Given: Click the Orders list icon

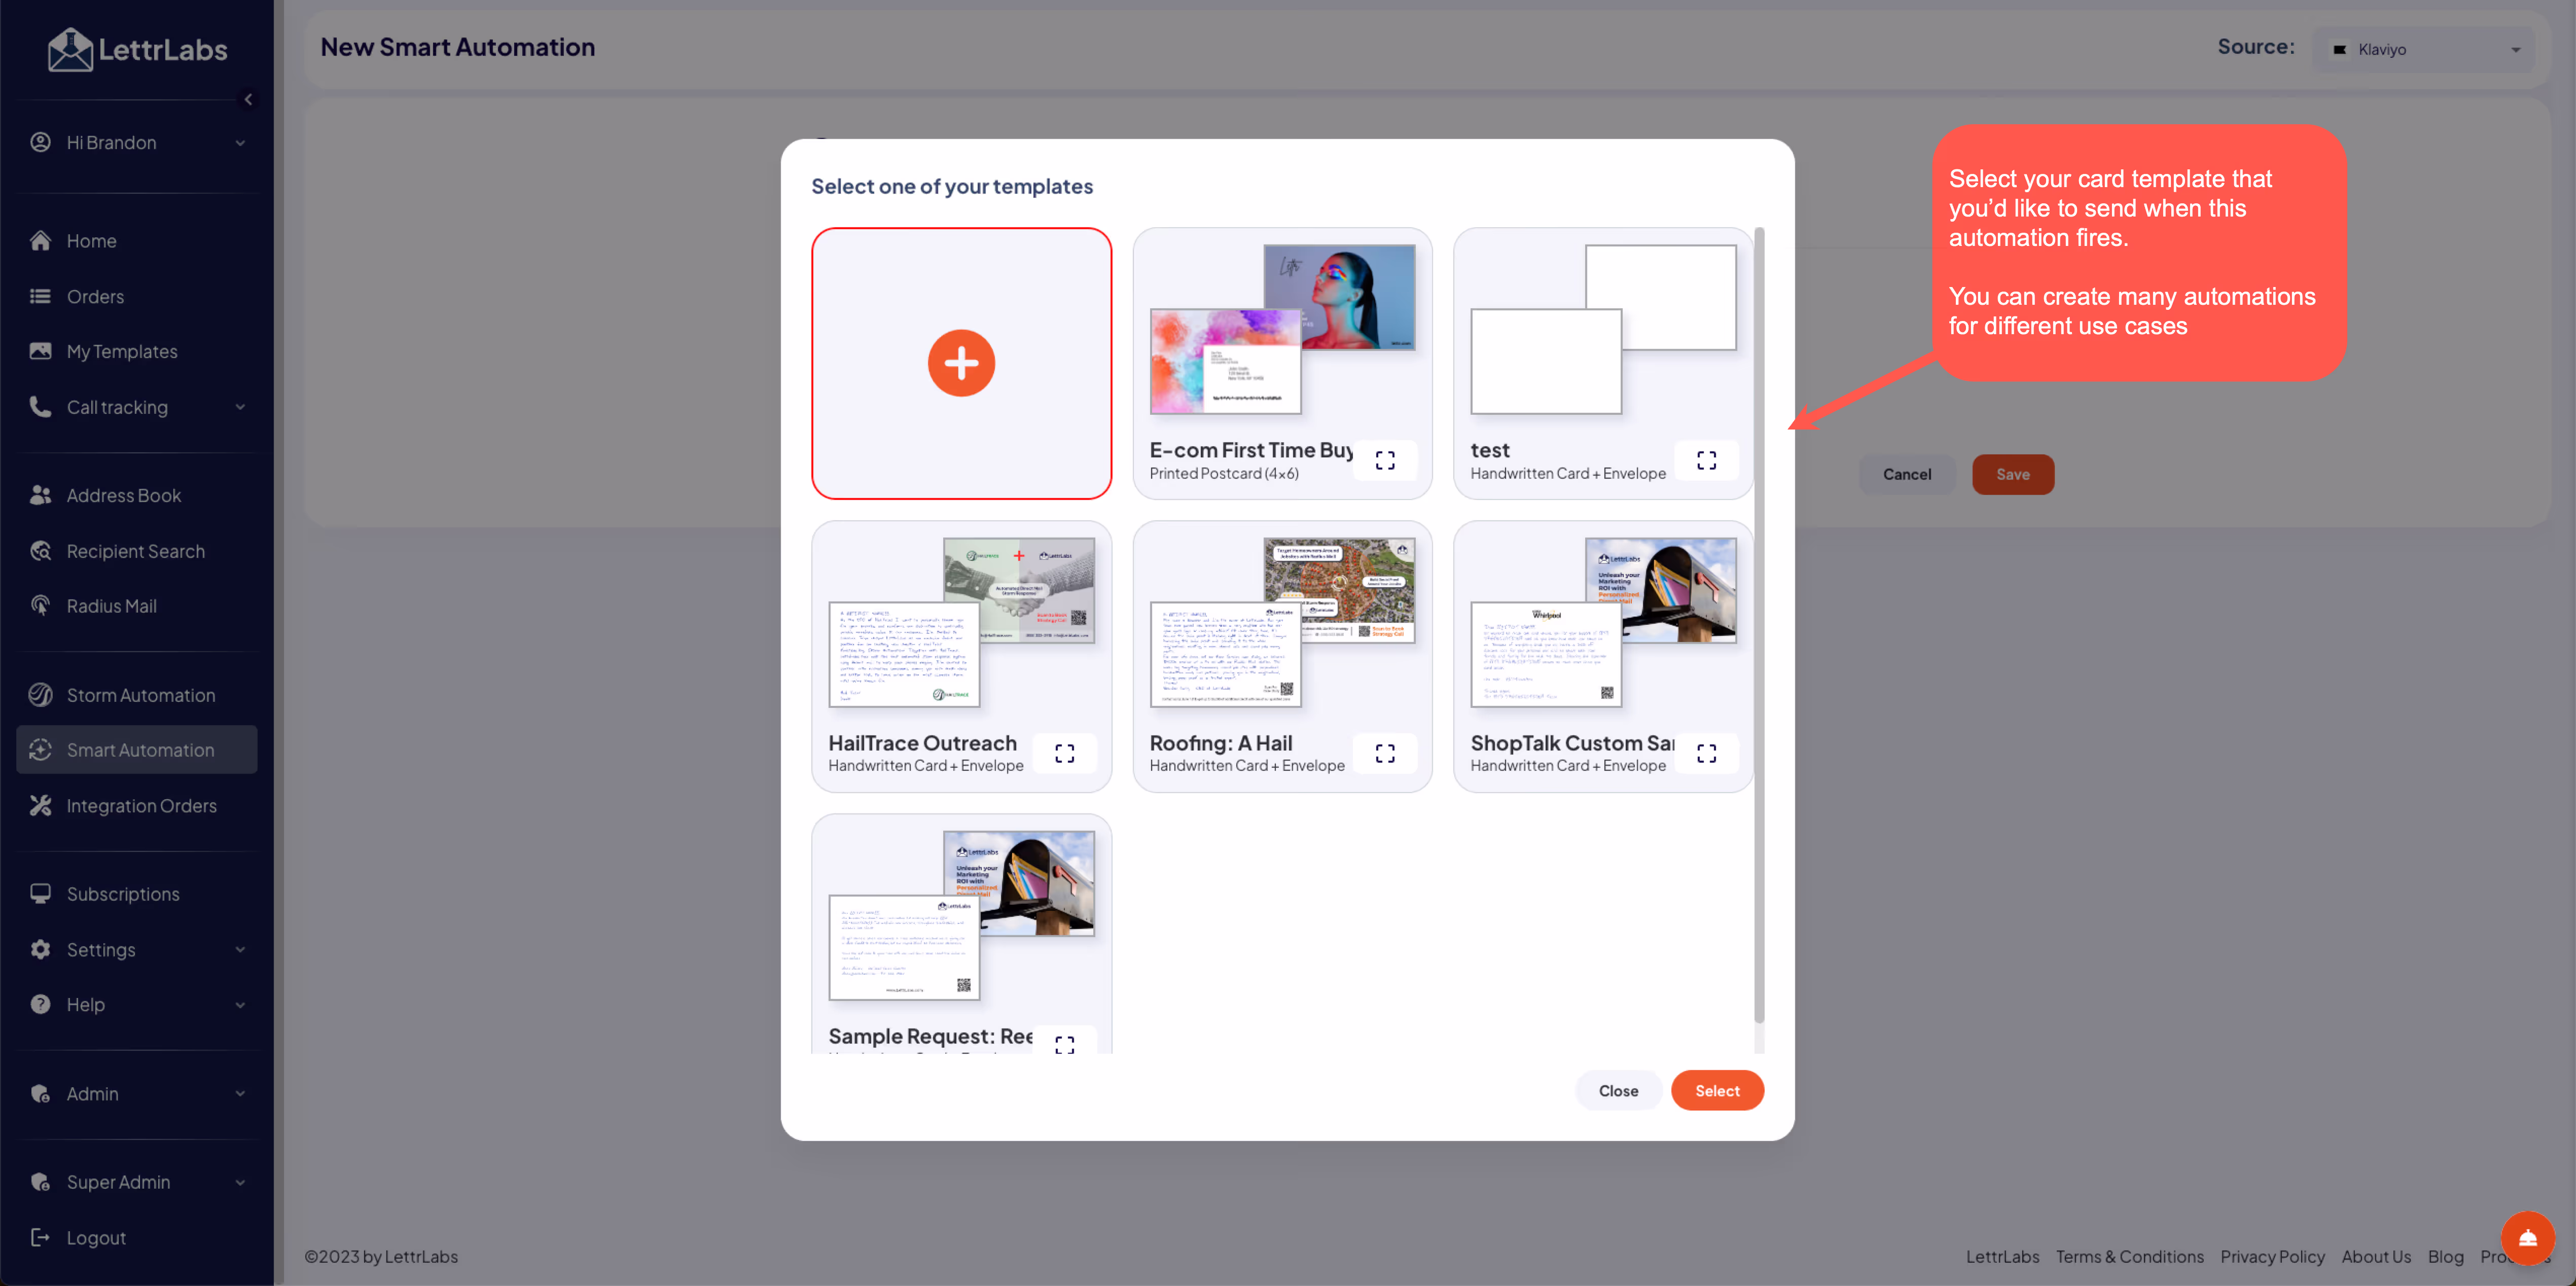Looking at the screenshot, I should pos(40,296).
